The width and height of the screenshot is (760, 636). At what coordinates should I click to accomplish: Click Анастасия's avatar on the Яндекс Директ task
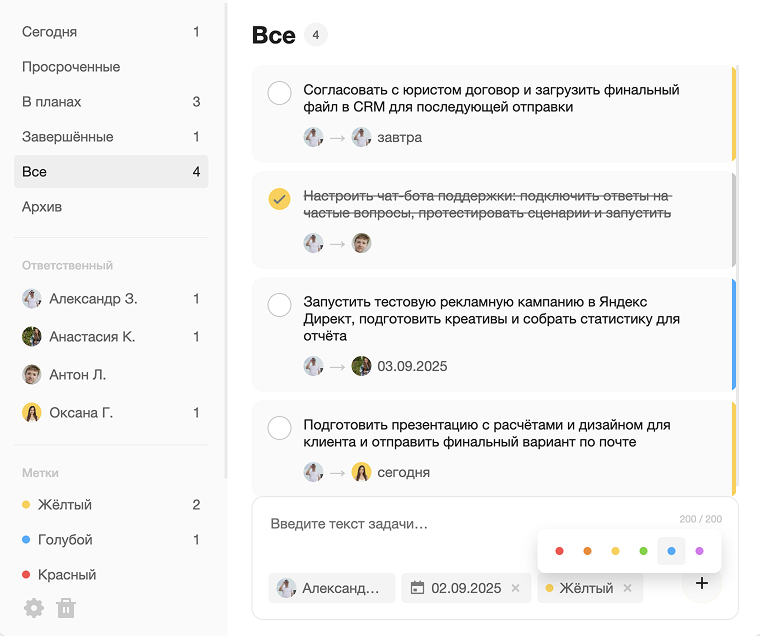click(361, 366)
